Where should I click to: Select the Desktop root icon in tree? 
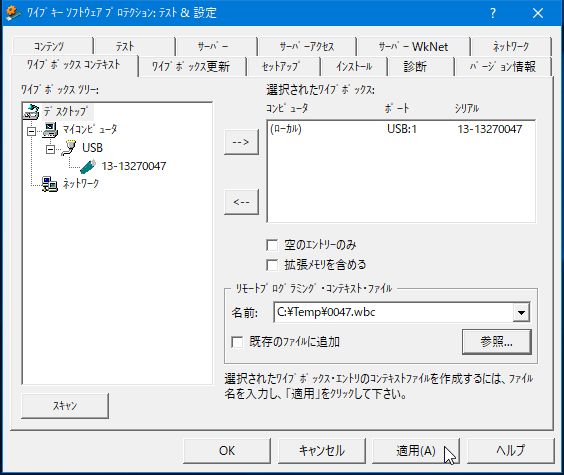point(31,112)
